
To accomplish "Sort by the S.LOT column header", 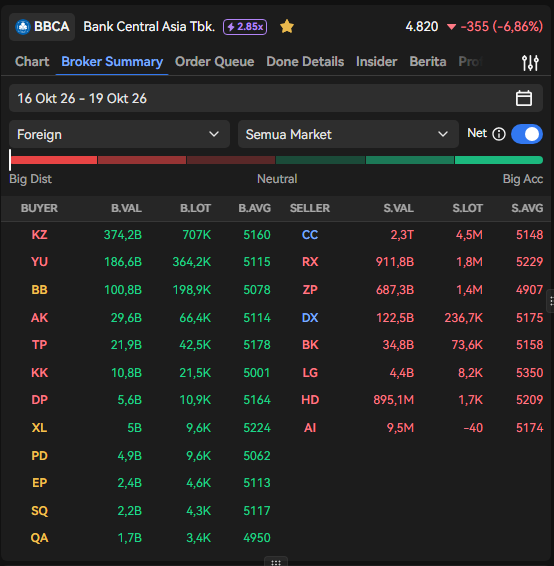I will [x=467, y=208].
